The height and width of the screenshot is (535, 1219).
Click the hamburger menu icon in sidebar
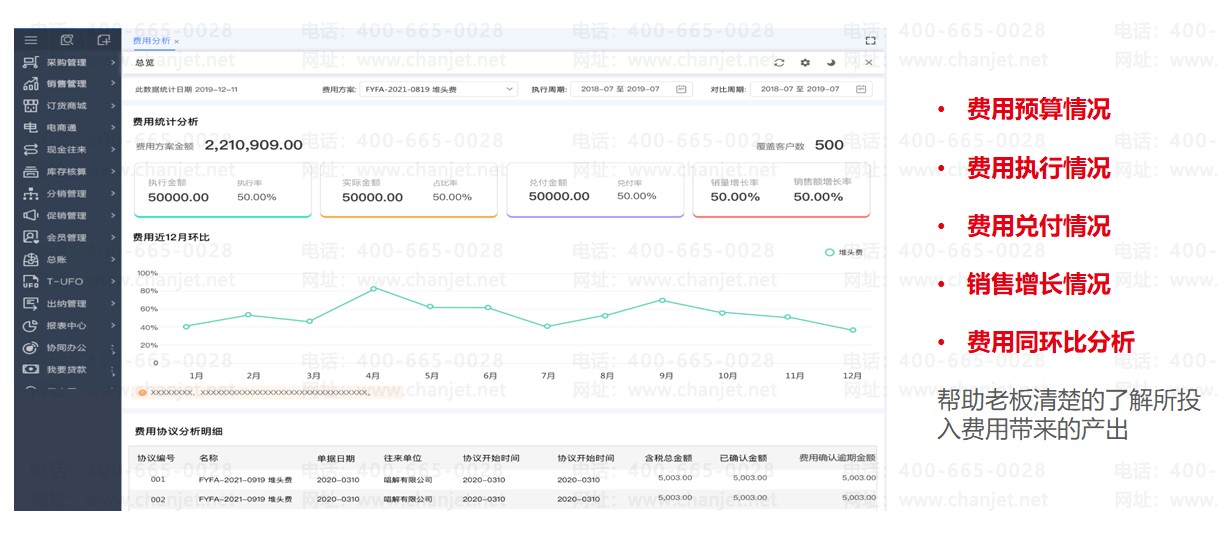(x=31, y=40)
